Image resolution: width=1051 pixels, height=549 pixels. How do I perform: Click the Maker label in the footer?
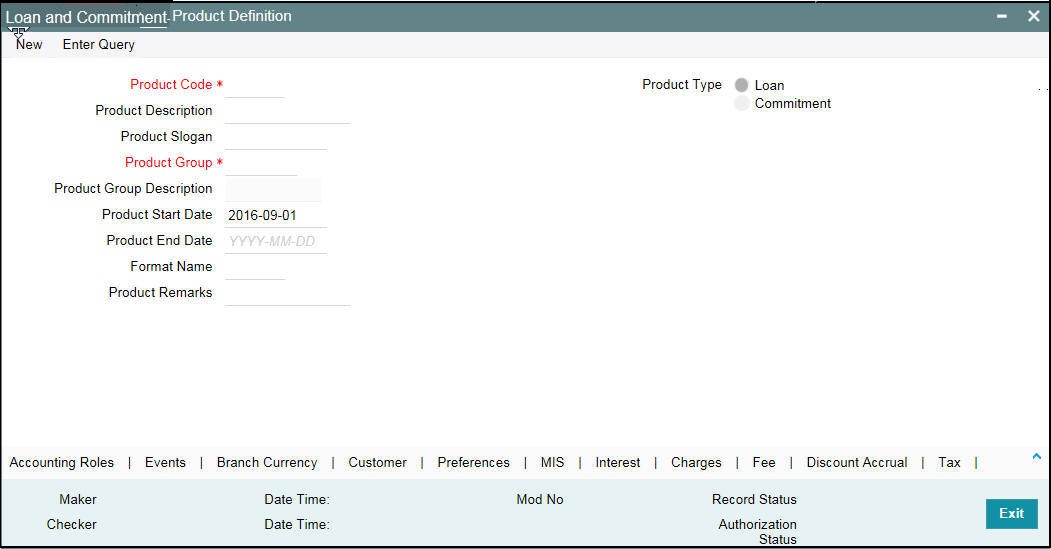coord(78,499)
